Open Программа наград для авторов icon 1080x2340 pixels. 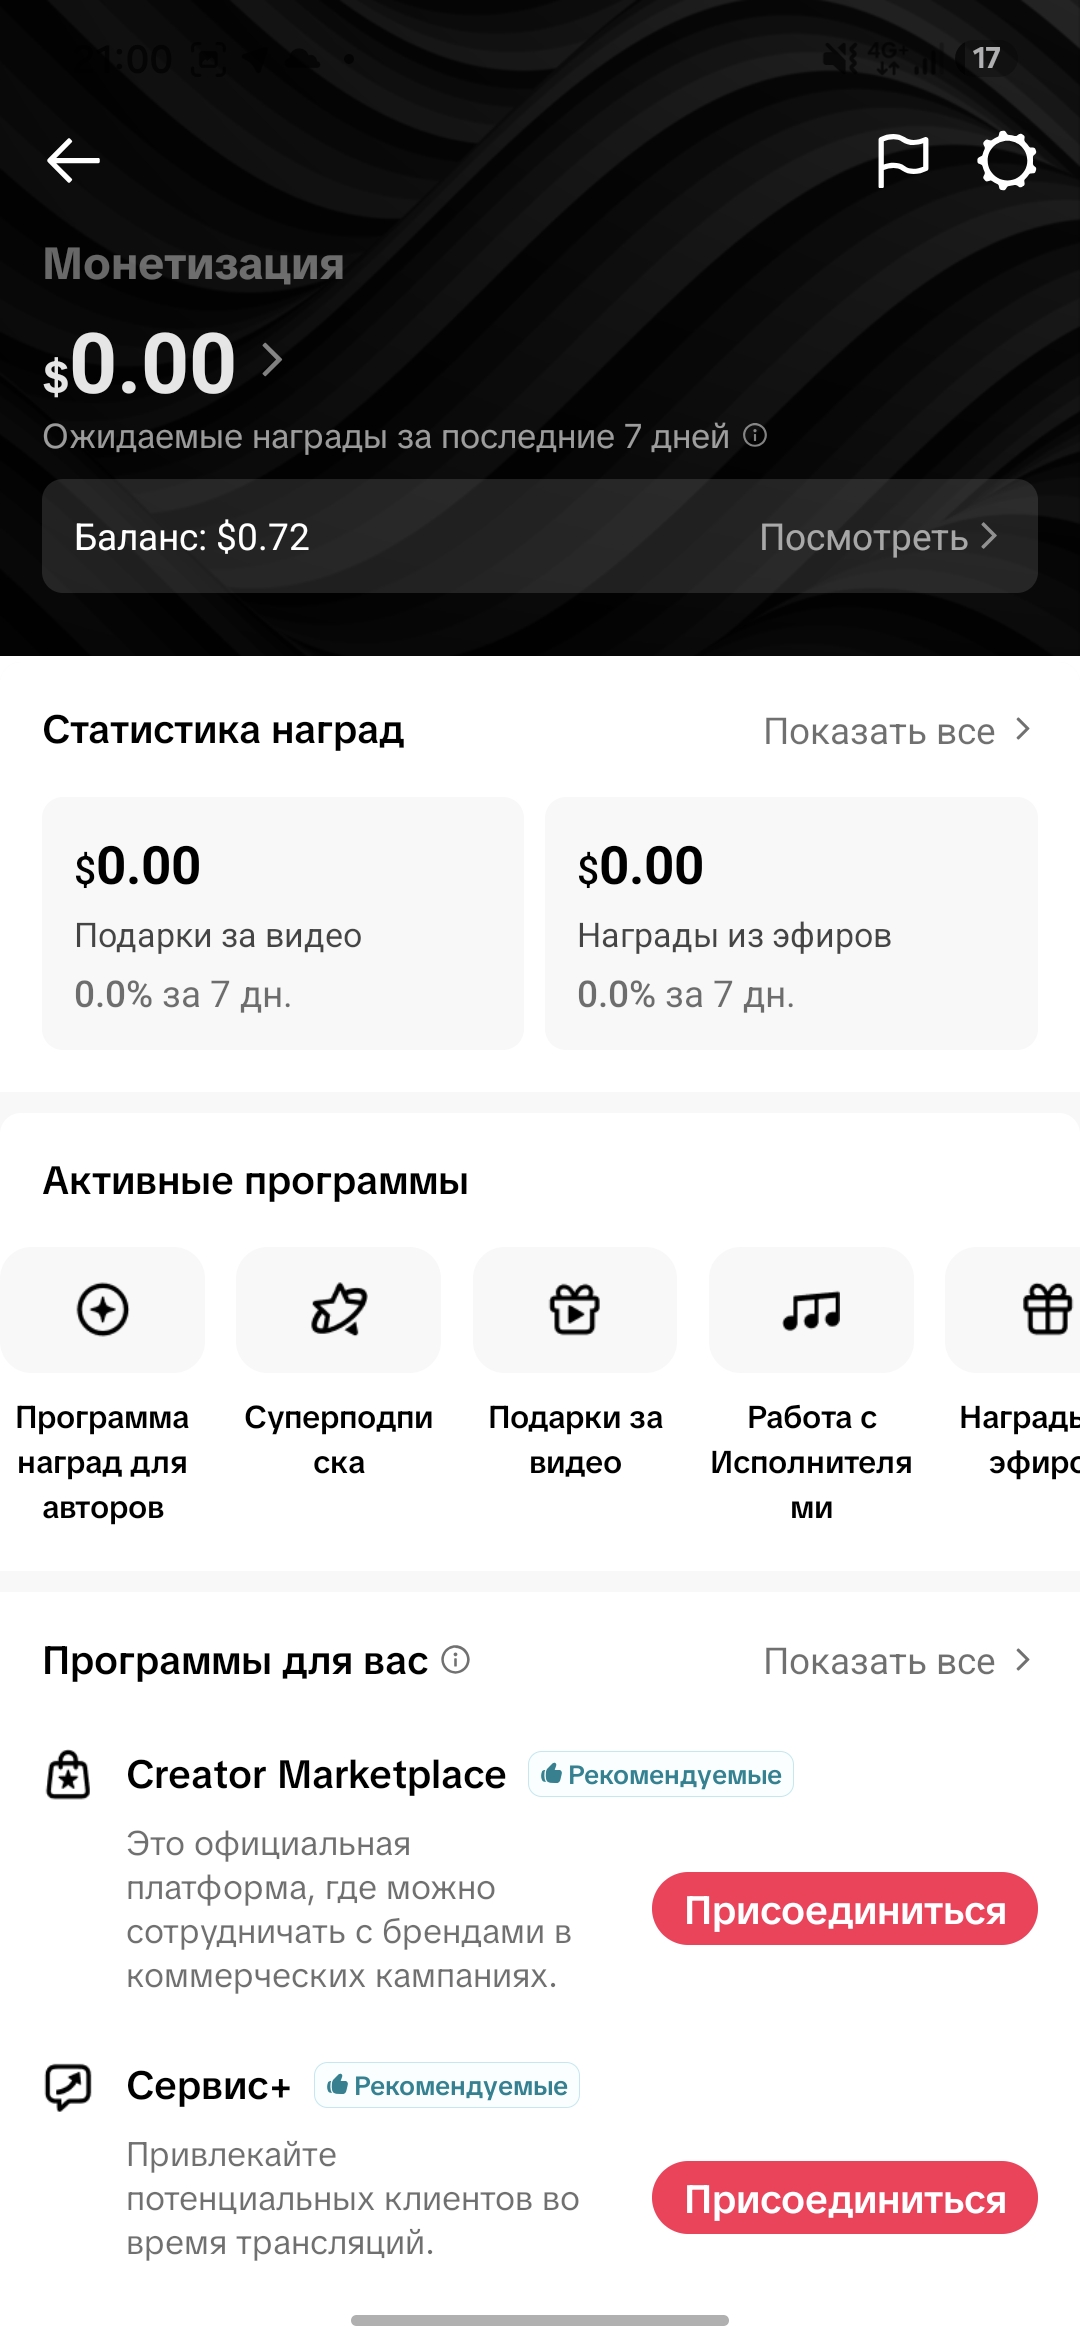tap(103, 1310)
